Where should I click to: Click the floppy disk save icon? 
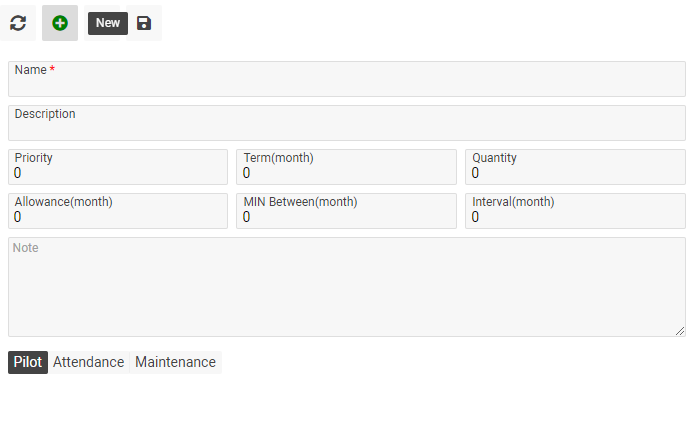click(x=144, y=23)
